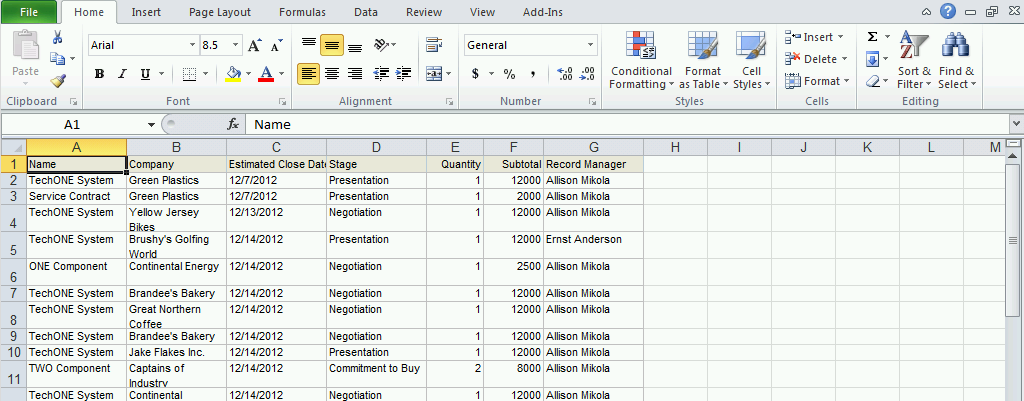
Task: Open Conditional Formatting menu
Action: 641,61
